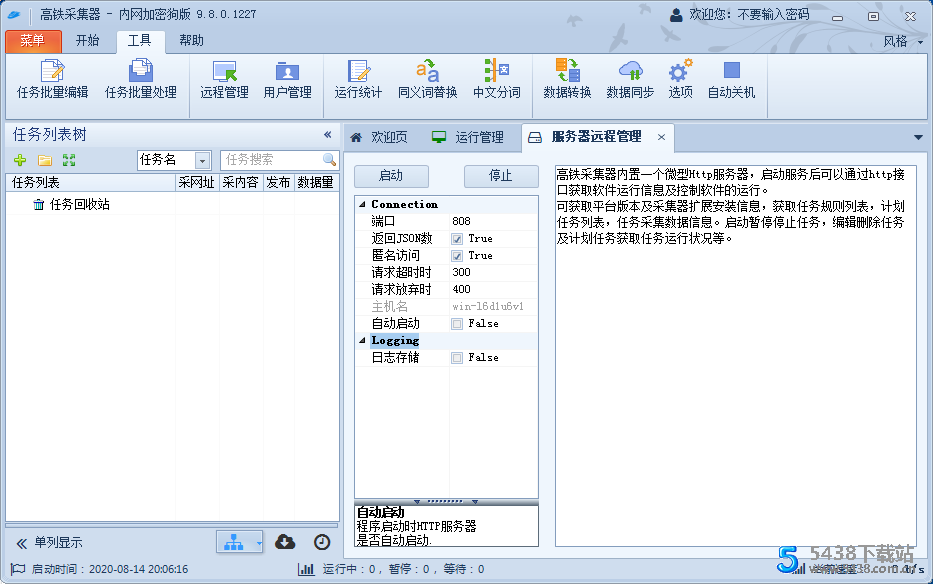Add a new task with the green plus icon
933x584 pixels.
[x=20, y=161]
